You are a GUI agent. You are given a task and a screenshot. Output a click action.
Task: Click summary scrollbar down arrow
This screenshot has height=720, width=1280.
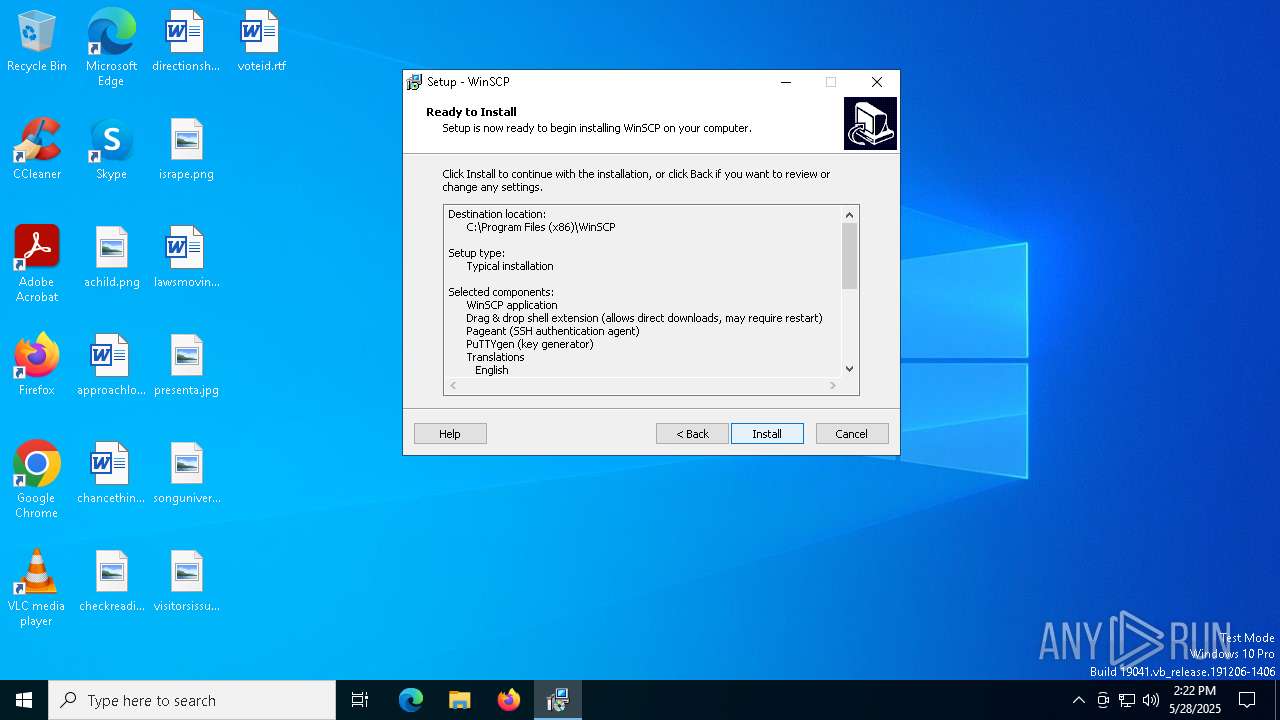tap(850, 368)
